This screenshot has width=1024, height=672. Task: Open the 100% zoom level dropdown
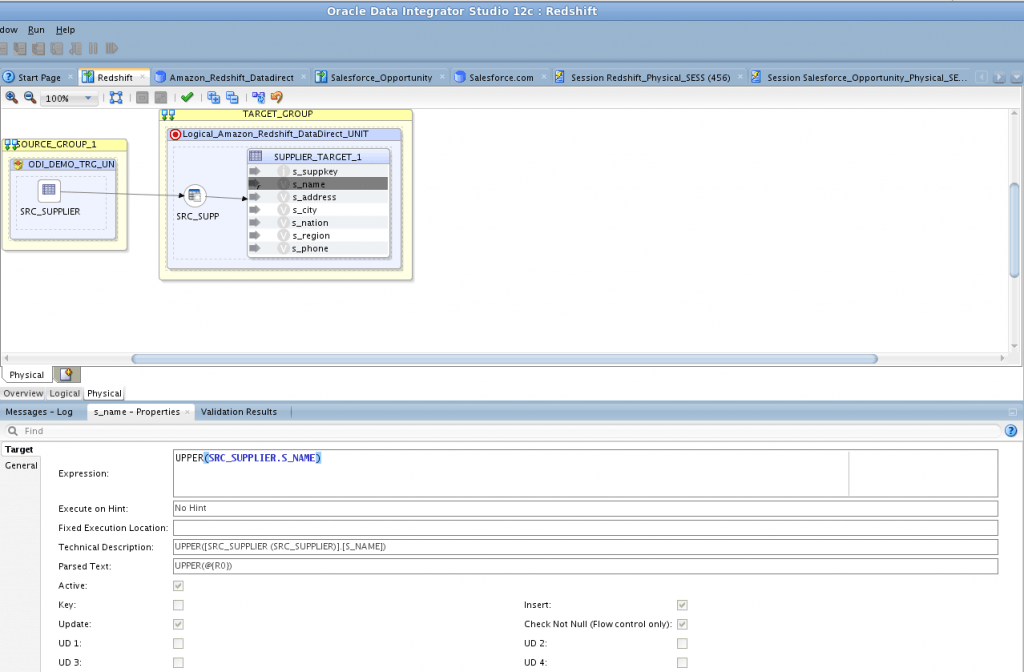(x=89, y=99)
